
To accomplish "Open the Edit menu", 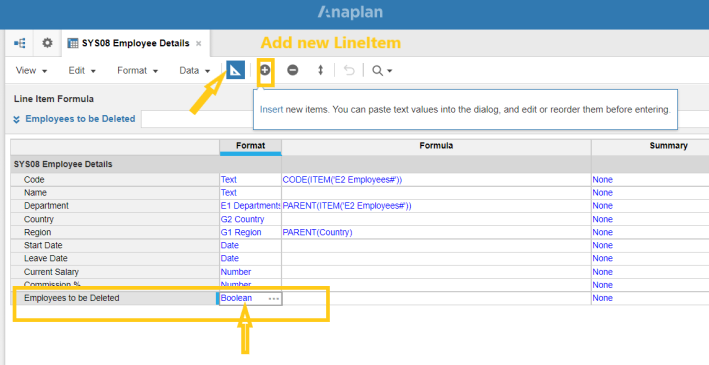I will point(82,71).
